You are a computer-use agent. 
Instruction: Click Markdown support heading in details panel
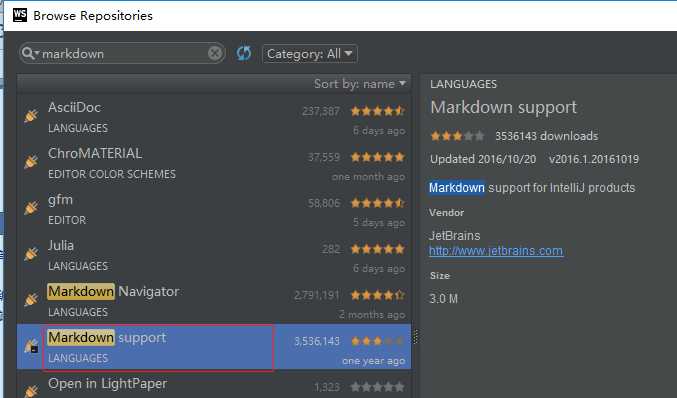click(503, 107)
